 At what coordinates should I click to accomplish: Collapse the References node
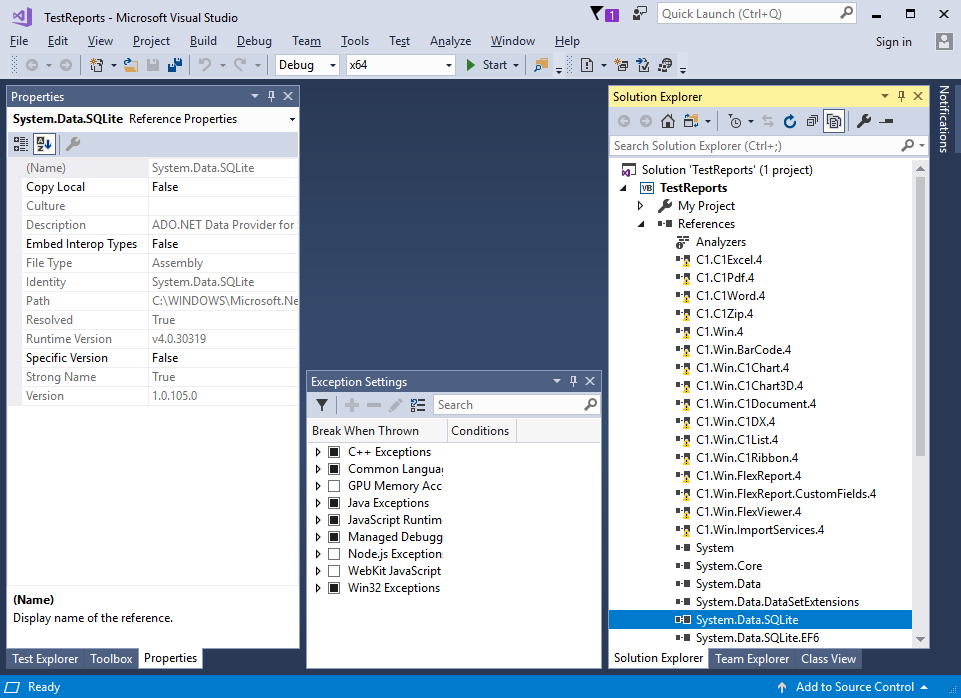point(641,224)
